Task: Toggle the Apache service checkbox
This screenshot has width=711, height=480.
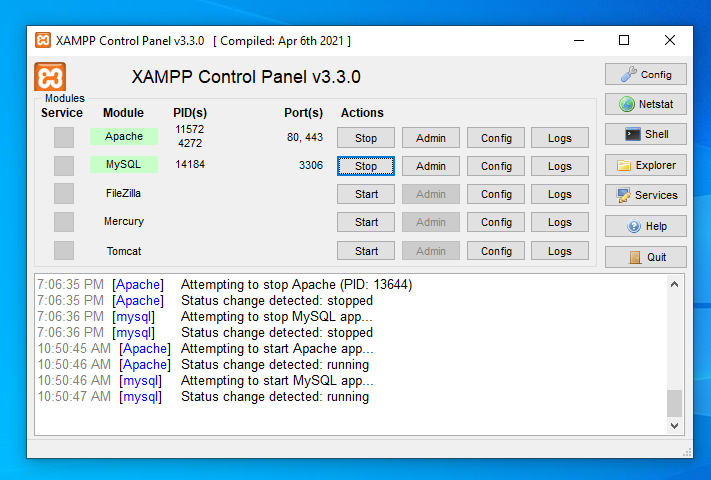Action: tap(64, 137)
